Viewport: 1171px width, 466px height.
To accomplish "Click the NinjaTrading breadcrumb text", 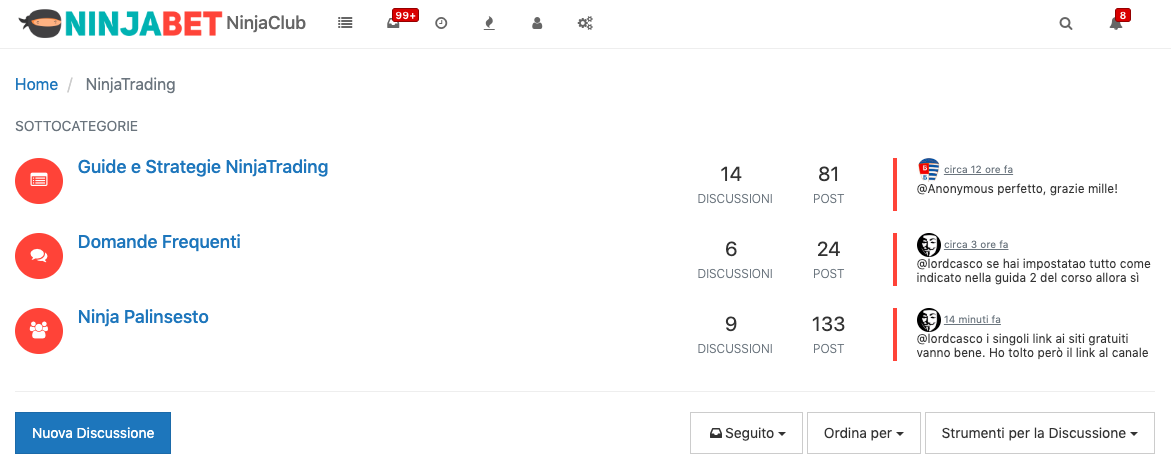I will [131, 84].
